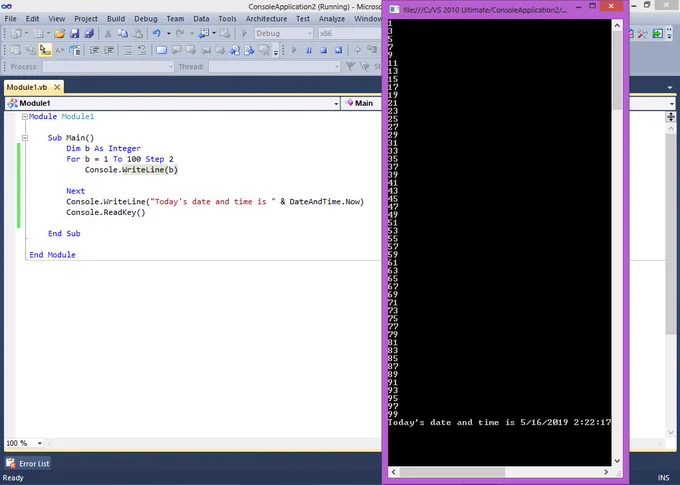Open the Team menu
This screenshot has height=485, width=680.
175,19
